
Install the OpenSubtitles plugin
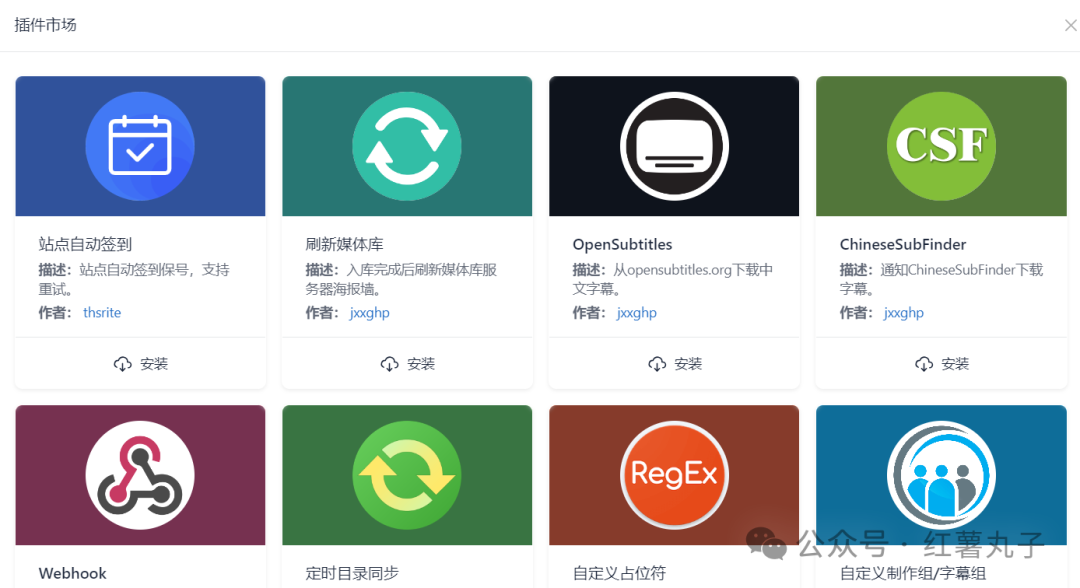point(674,364)
